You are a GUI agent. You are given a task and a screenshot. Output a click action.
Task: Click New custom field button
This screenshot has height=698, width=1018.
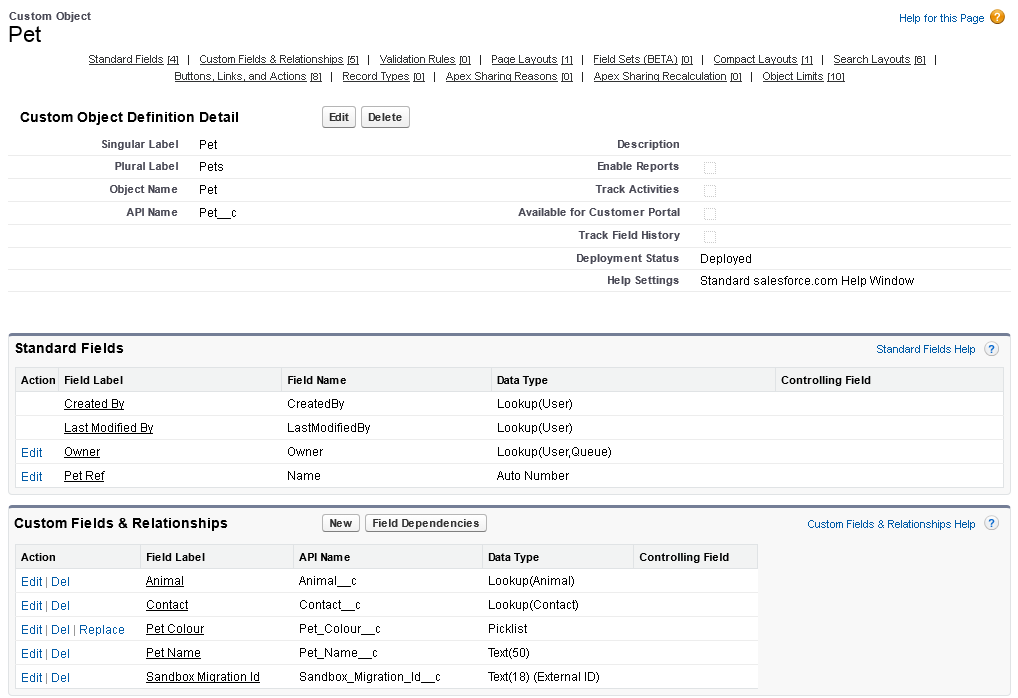tap(341, 523)
